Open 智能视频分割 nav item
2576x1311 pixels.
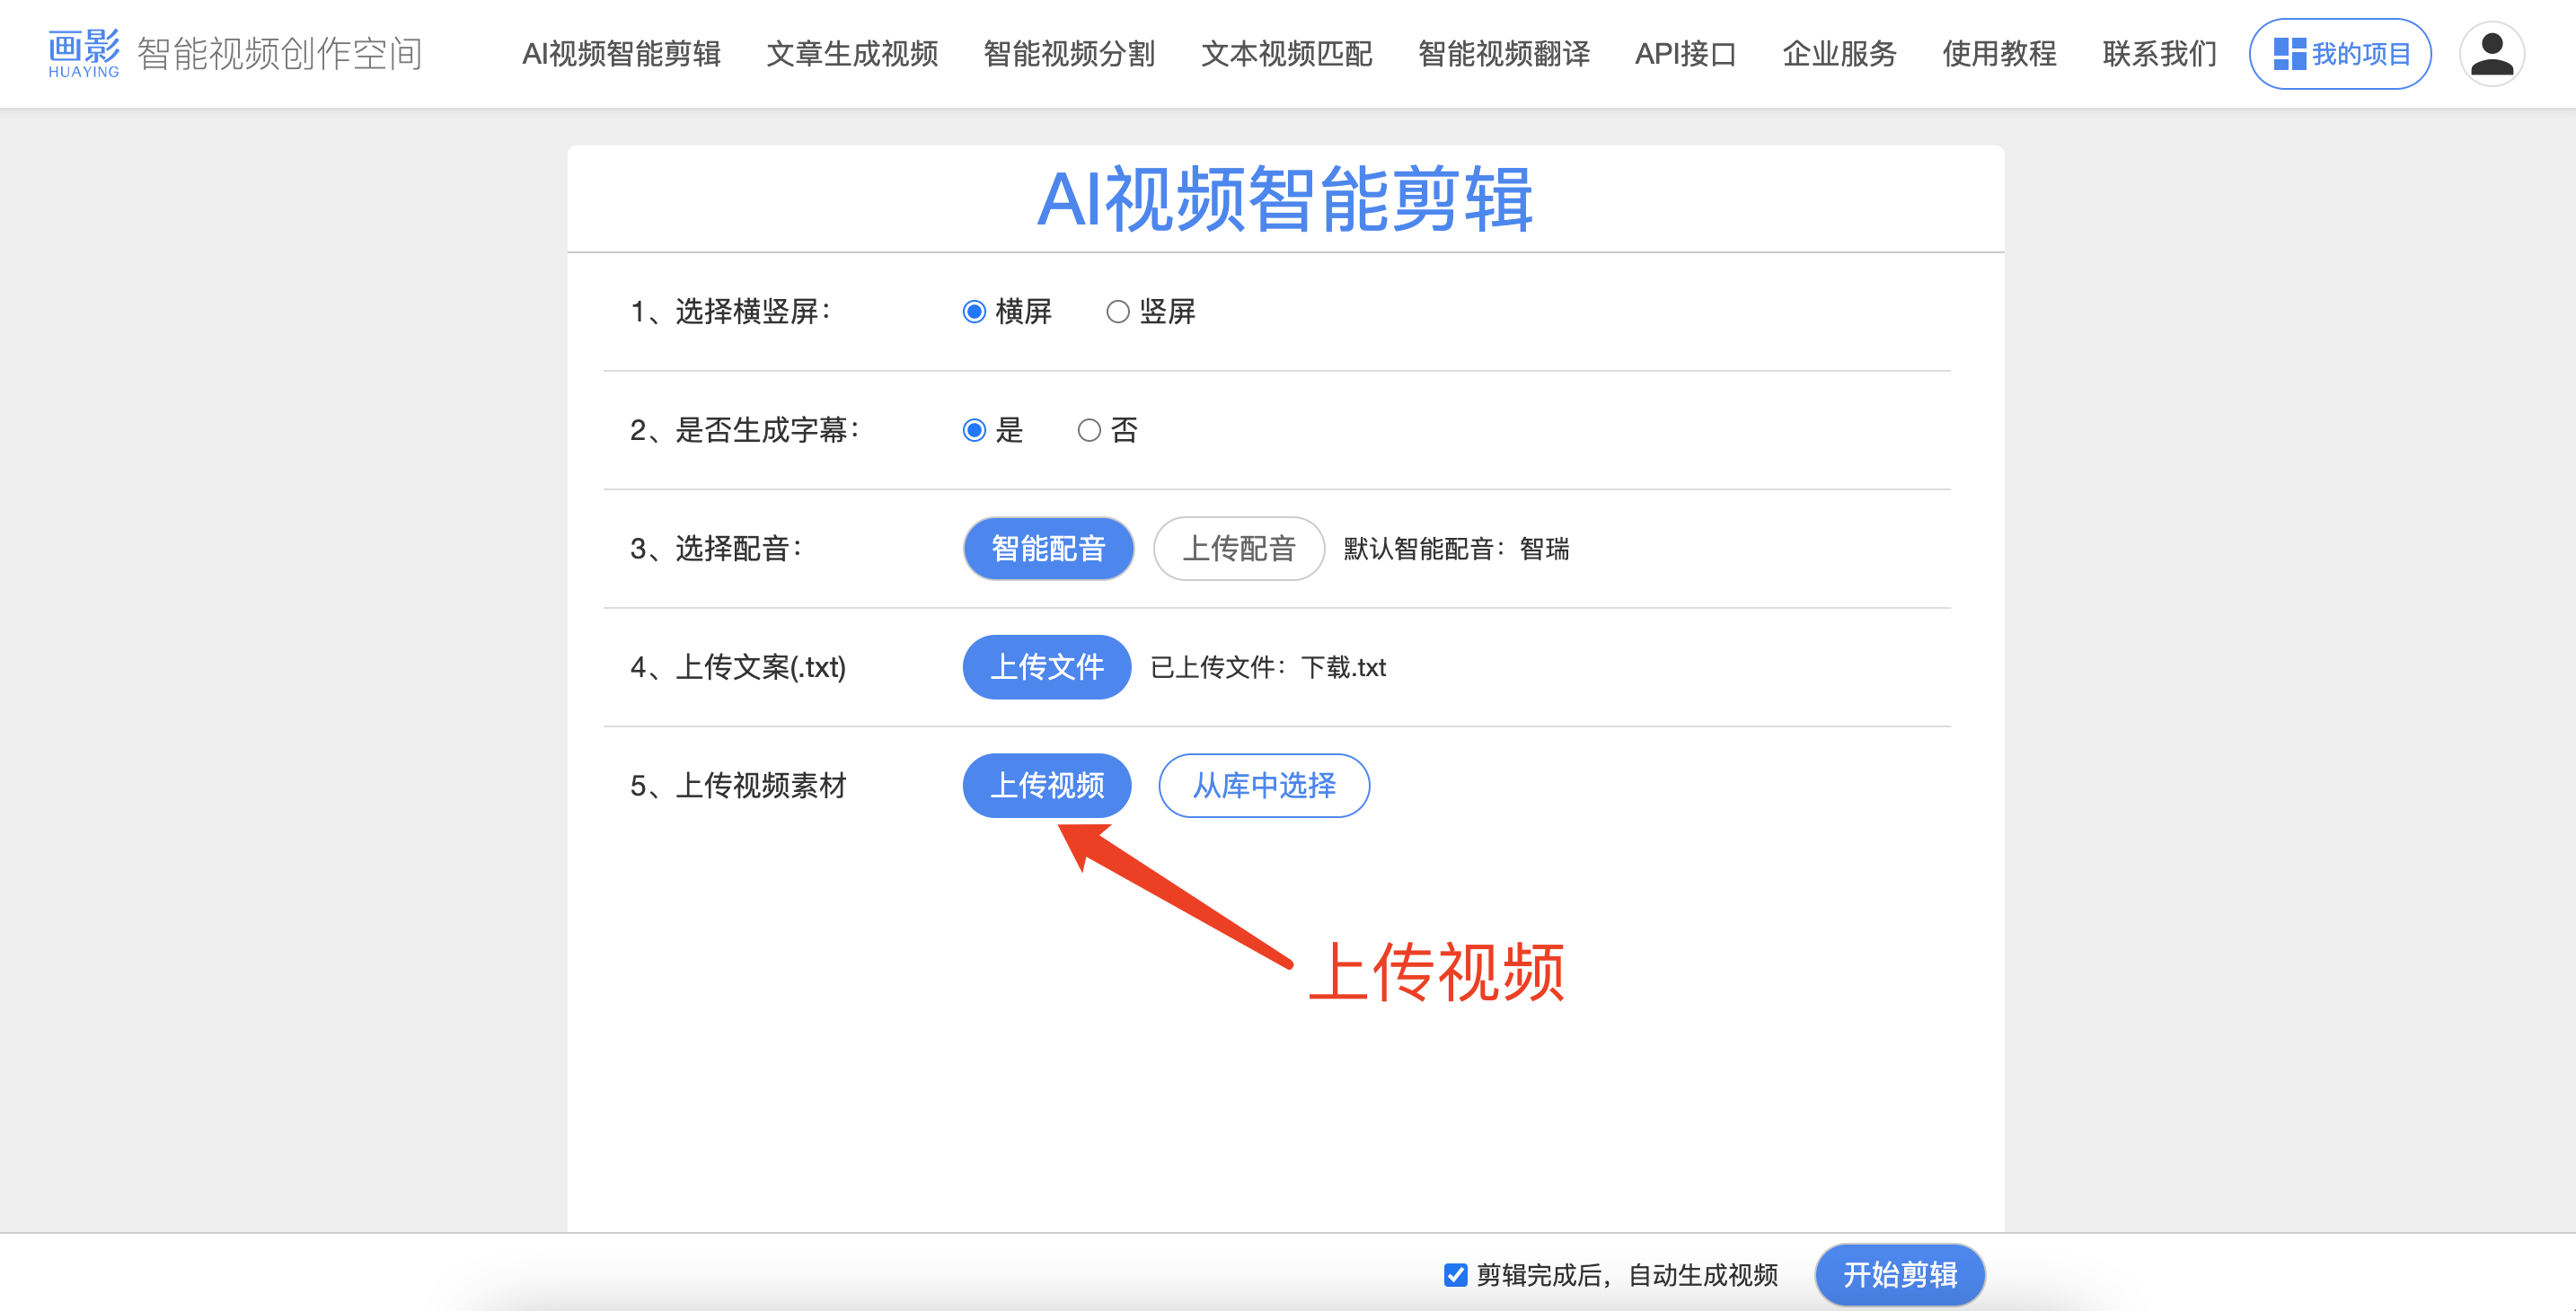click(x=1069, y=54)
